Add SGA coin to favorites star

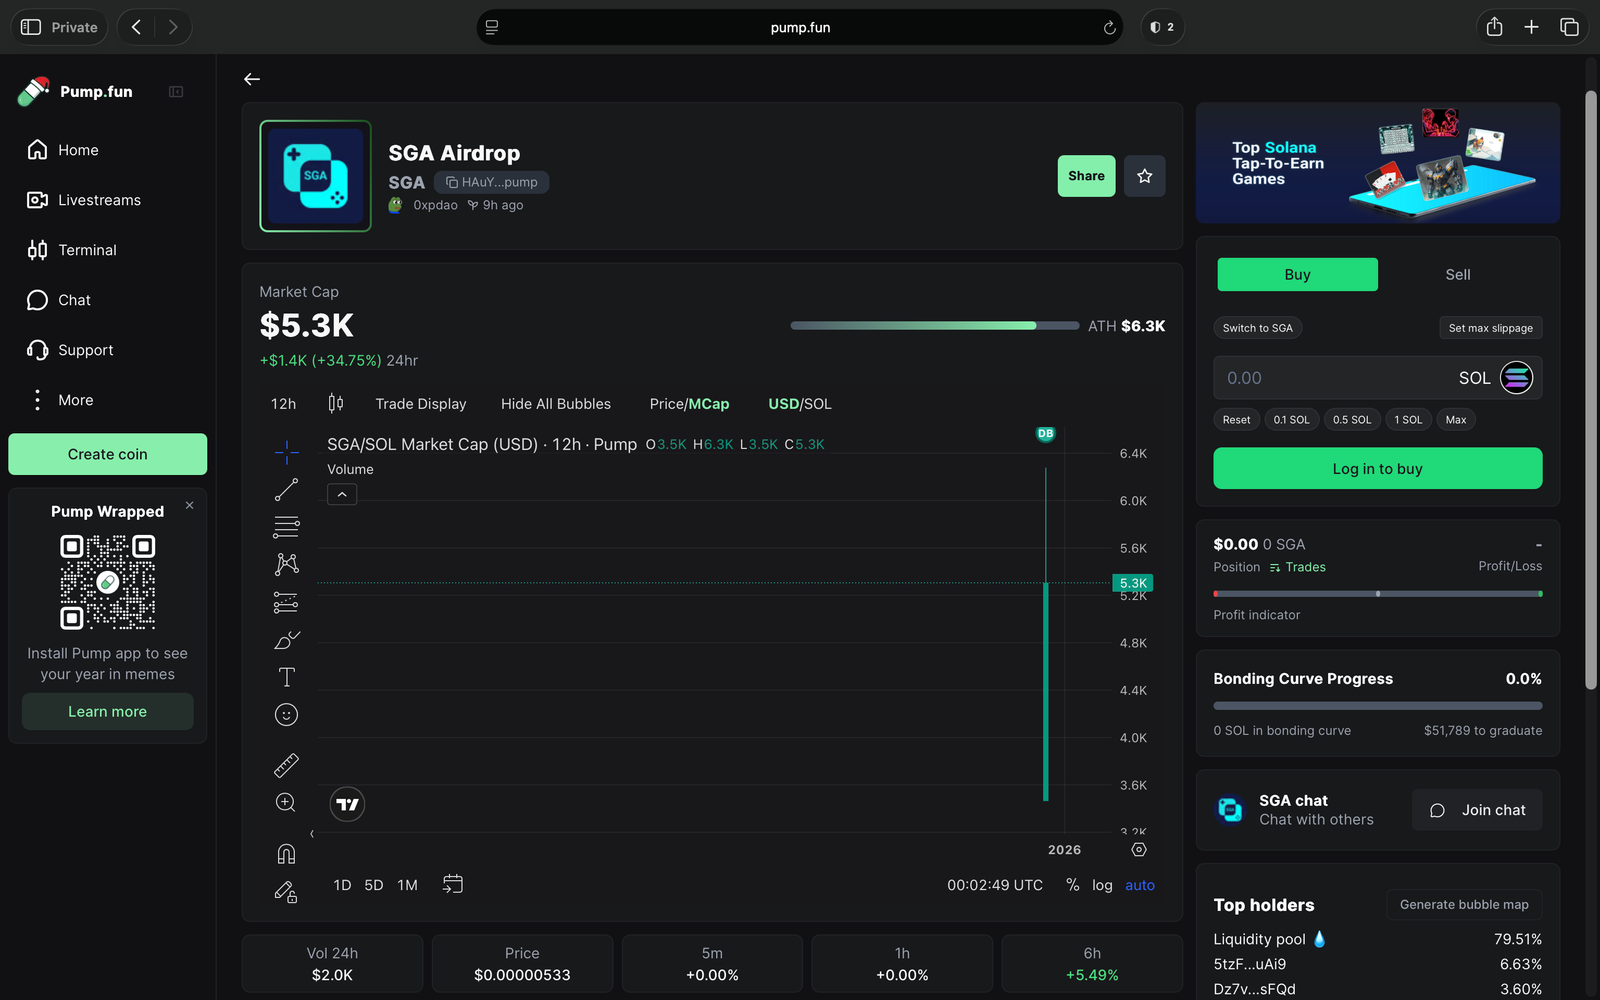1144,176
